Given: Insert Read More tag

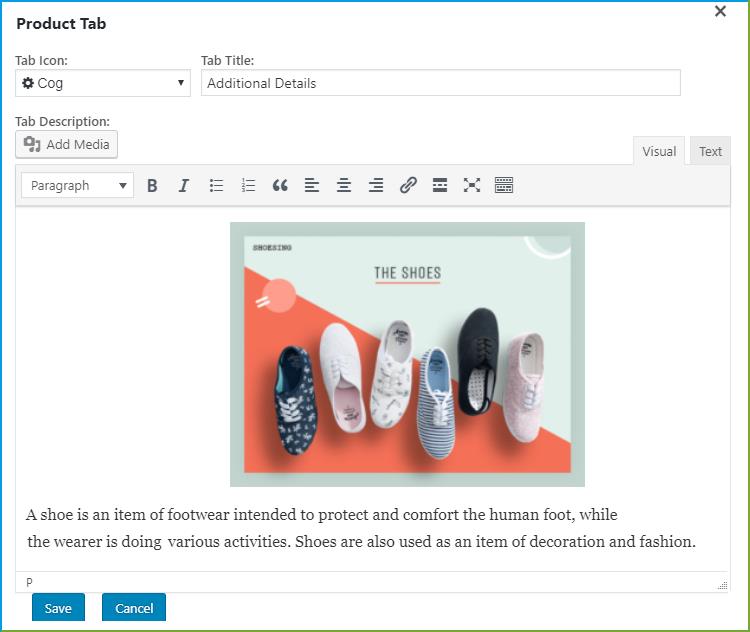Looking at the screenshot, I should point(440,185).
